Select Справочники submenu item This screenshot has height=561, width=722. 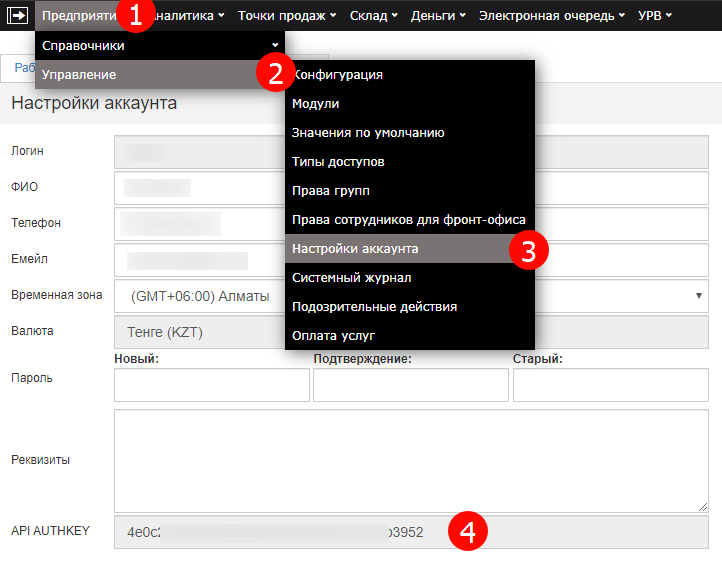coord(160,46)
